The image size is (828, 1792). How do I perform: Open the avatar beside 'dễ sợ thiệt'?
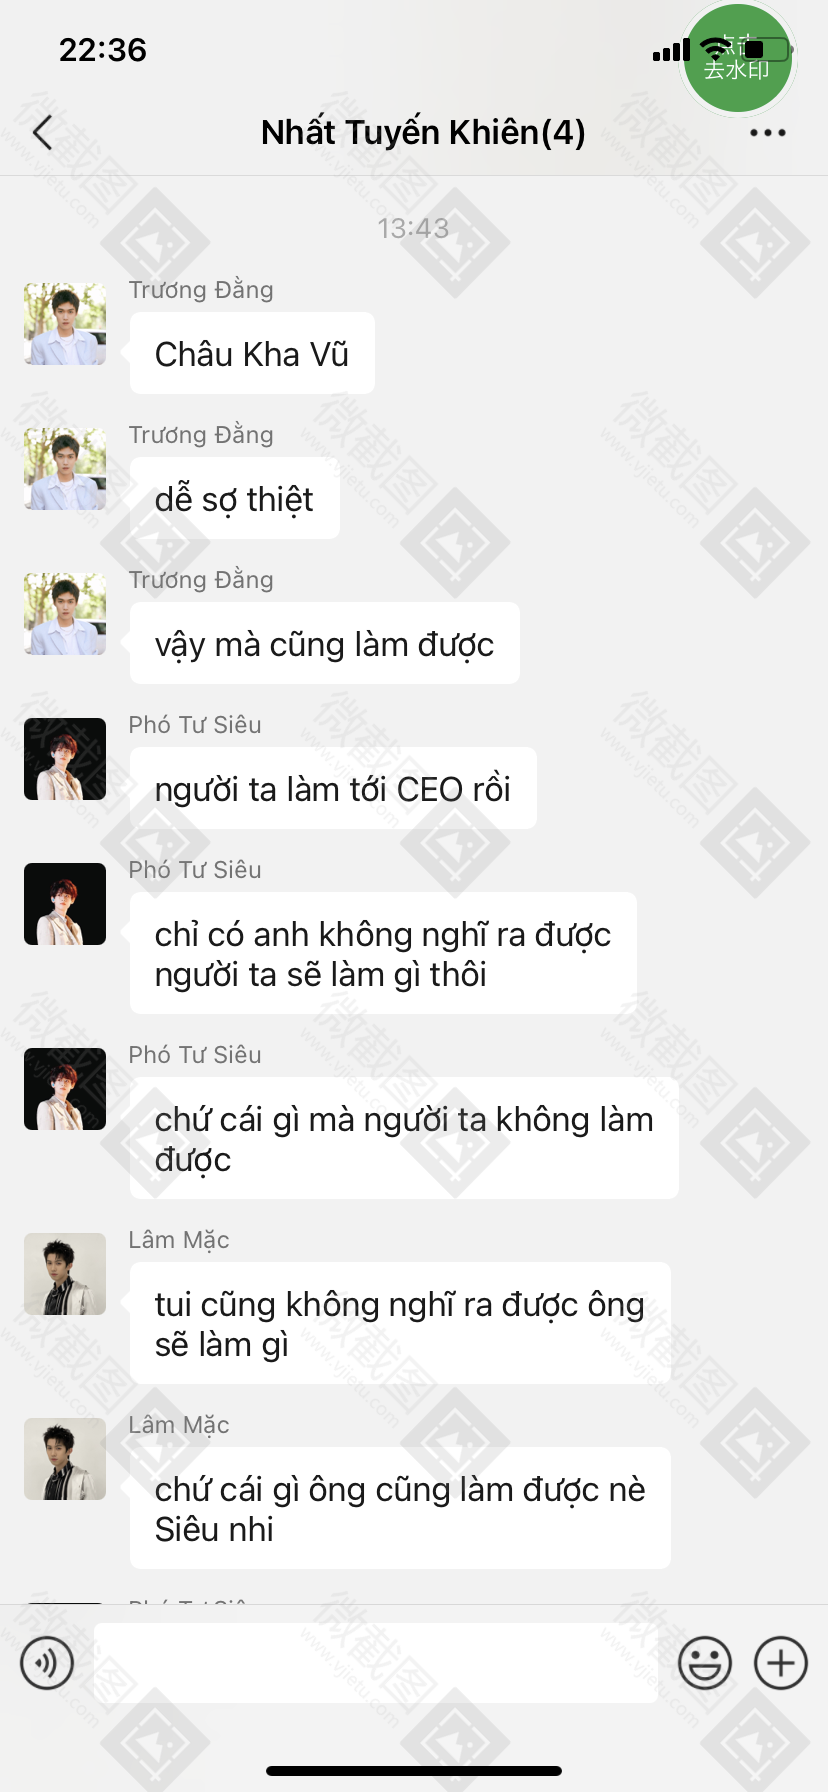pyautogui.click(x=65, y=469)
